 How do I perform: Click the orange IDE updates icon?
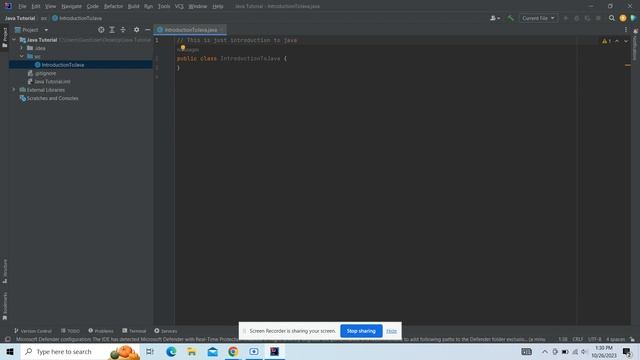coord(623,18)
